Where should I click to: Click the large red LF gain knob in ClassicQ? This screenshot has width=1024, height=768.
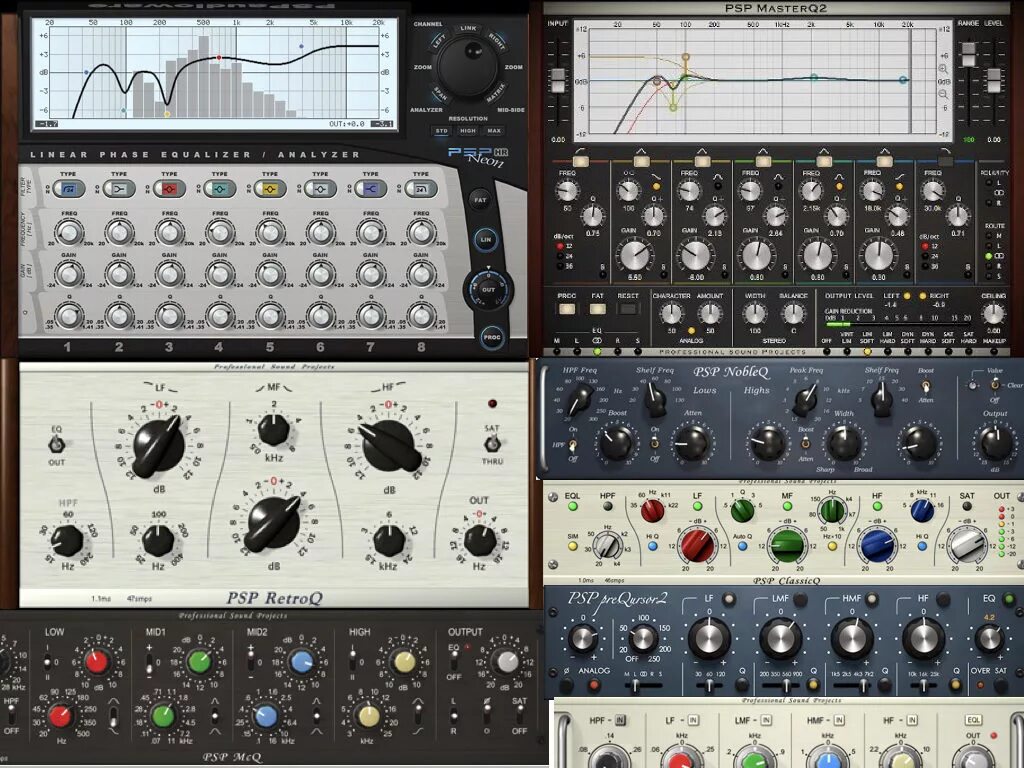coord(696,545)
